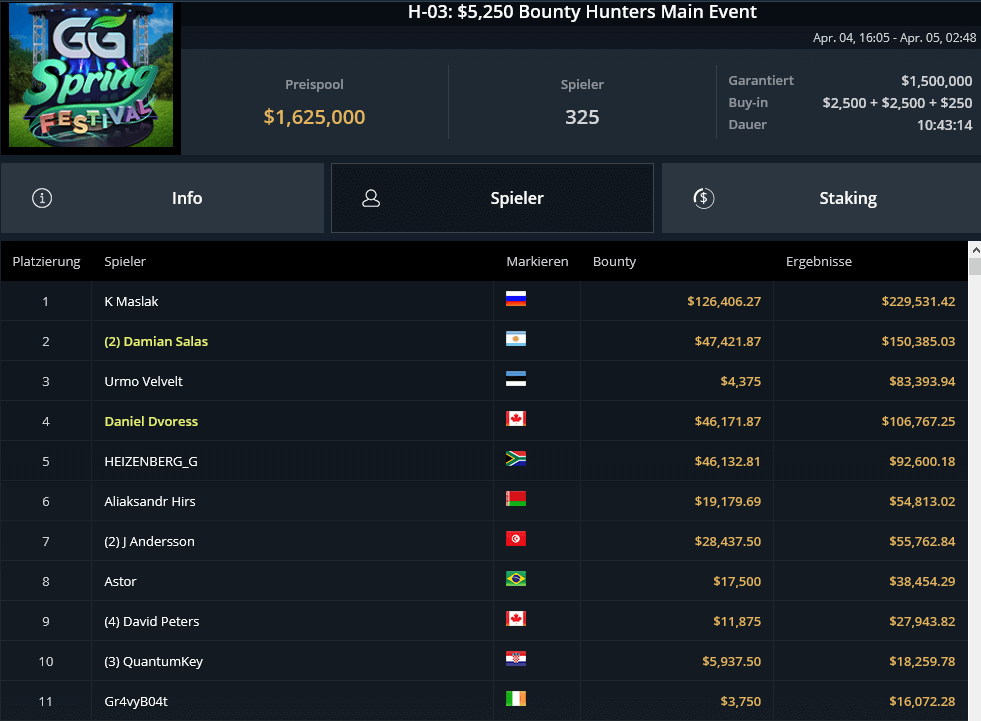The width and height of the screenshot is (981, 721).
Task: Select player Astor
Action: click(x=120, y=582)
